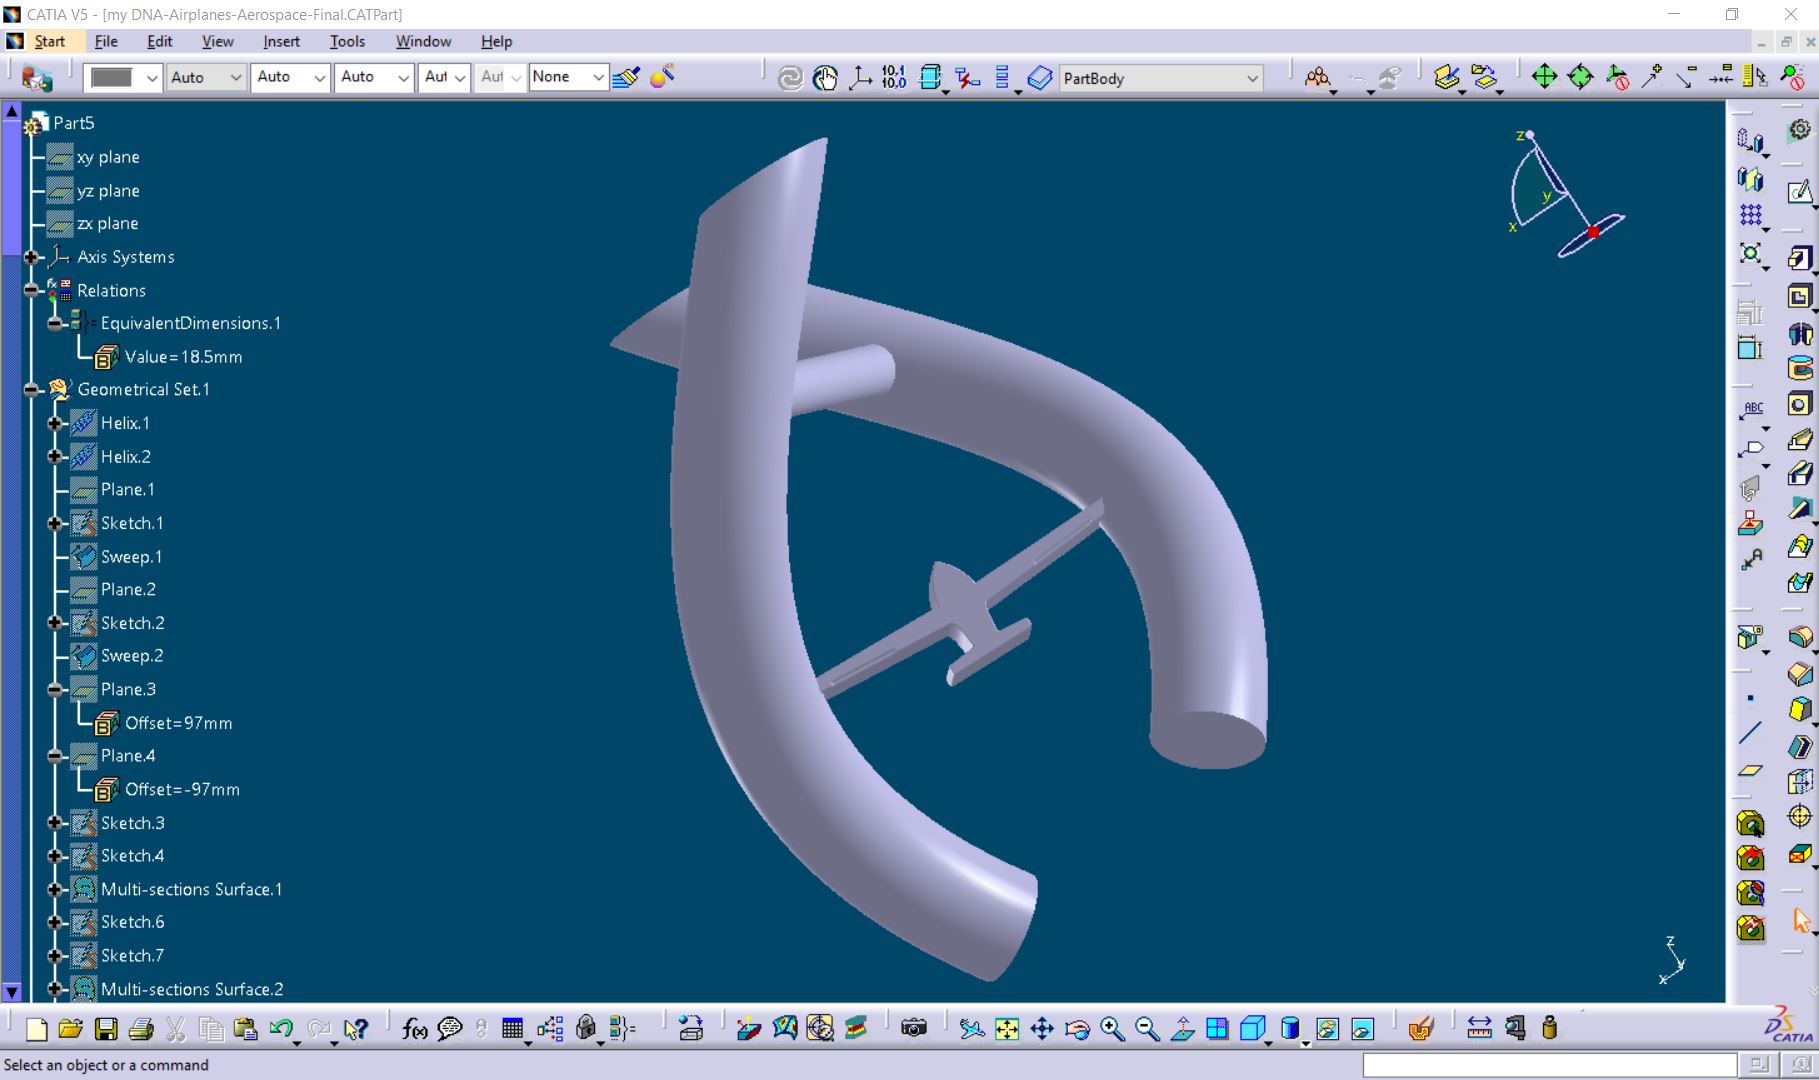Open a file with the folder icon
This screenshot has height=1080, width=1819.
coord(70,1028)
